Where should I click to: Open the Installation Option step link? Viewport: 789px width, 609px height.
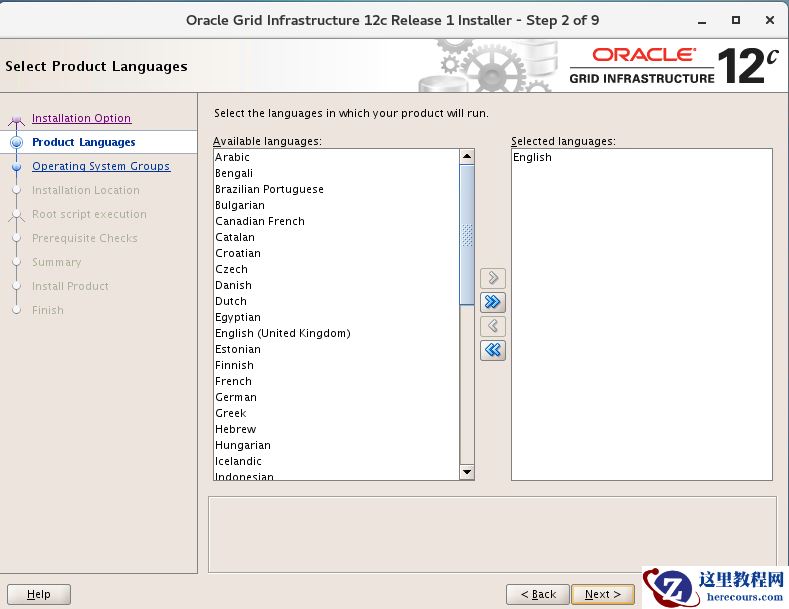click(x=82, y=118)
